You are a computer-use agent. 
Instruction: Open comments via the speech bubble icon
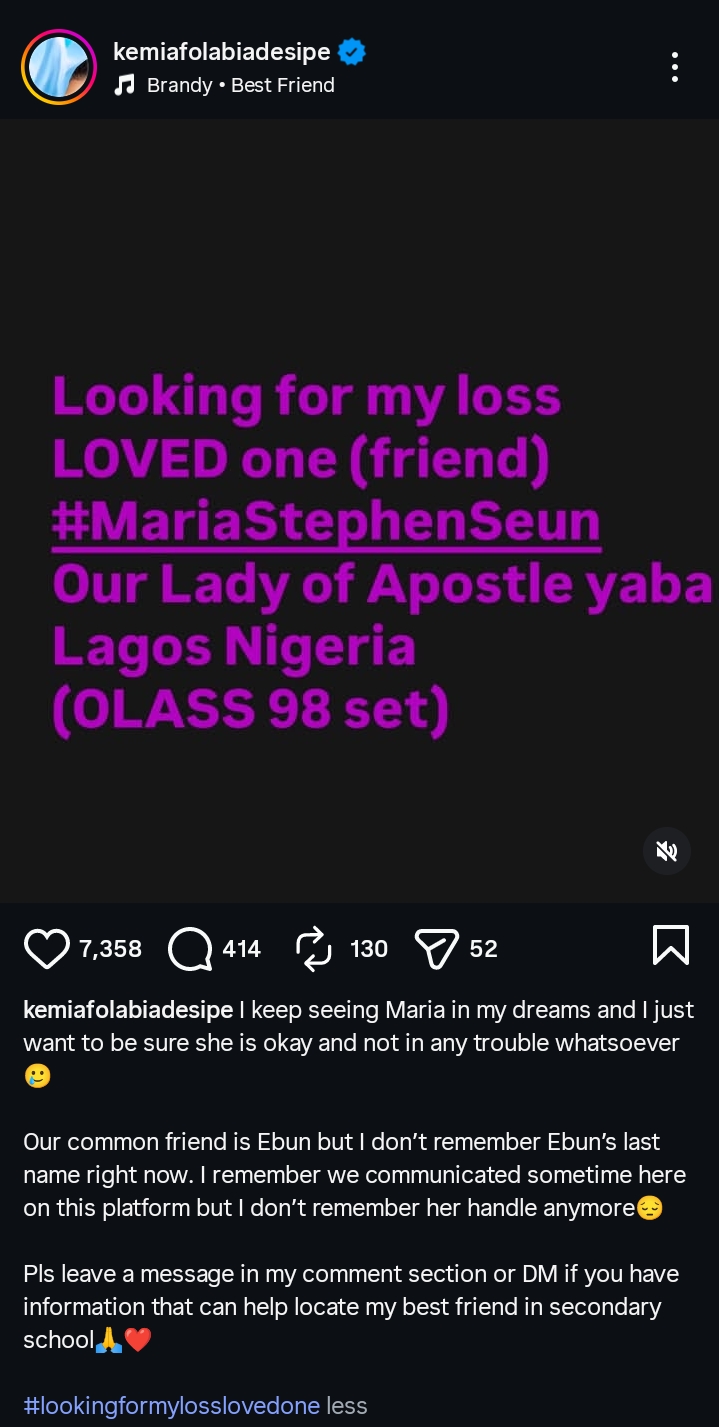(x=189, y=948)
